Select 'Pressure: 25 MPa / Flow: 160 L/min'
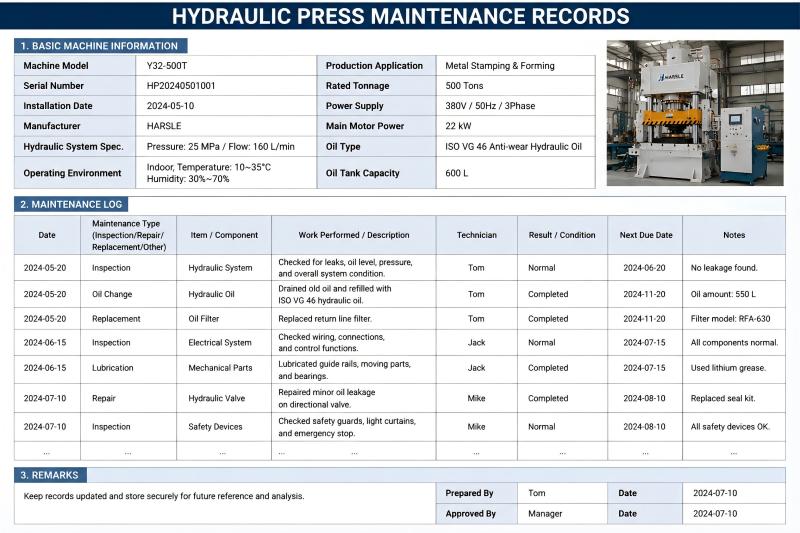This screenshot has height=533, width=800. [x=220, y=146]
